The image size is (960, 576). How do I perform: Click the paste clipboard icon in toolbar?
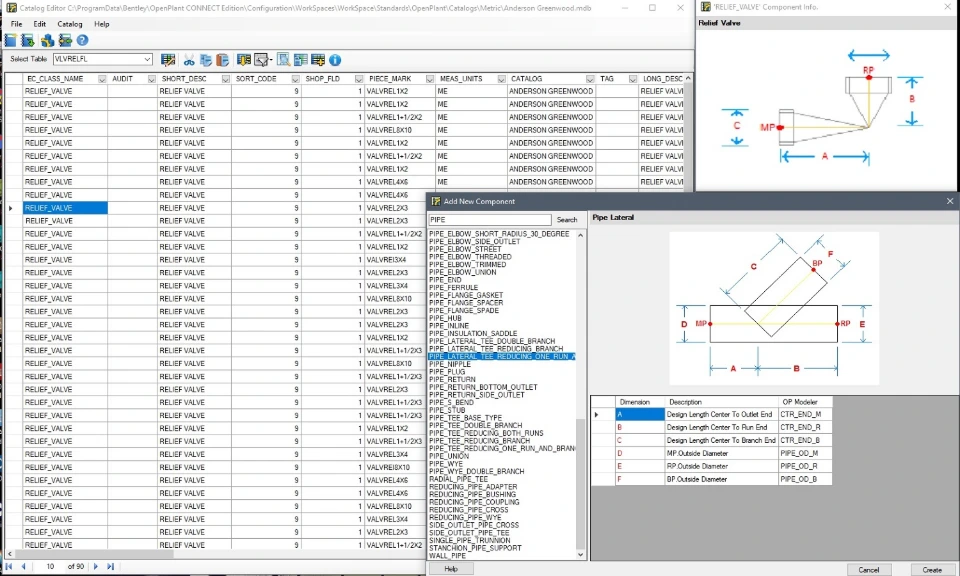click(222, 60)
